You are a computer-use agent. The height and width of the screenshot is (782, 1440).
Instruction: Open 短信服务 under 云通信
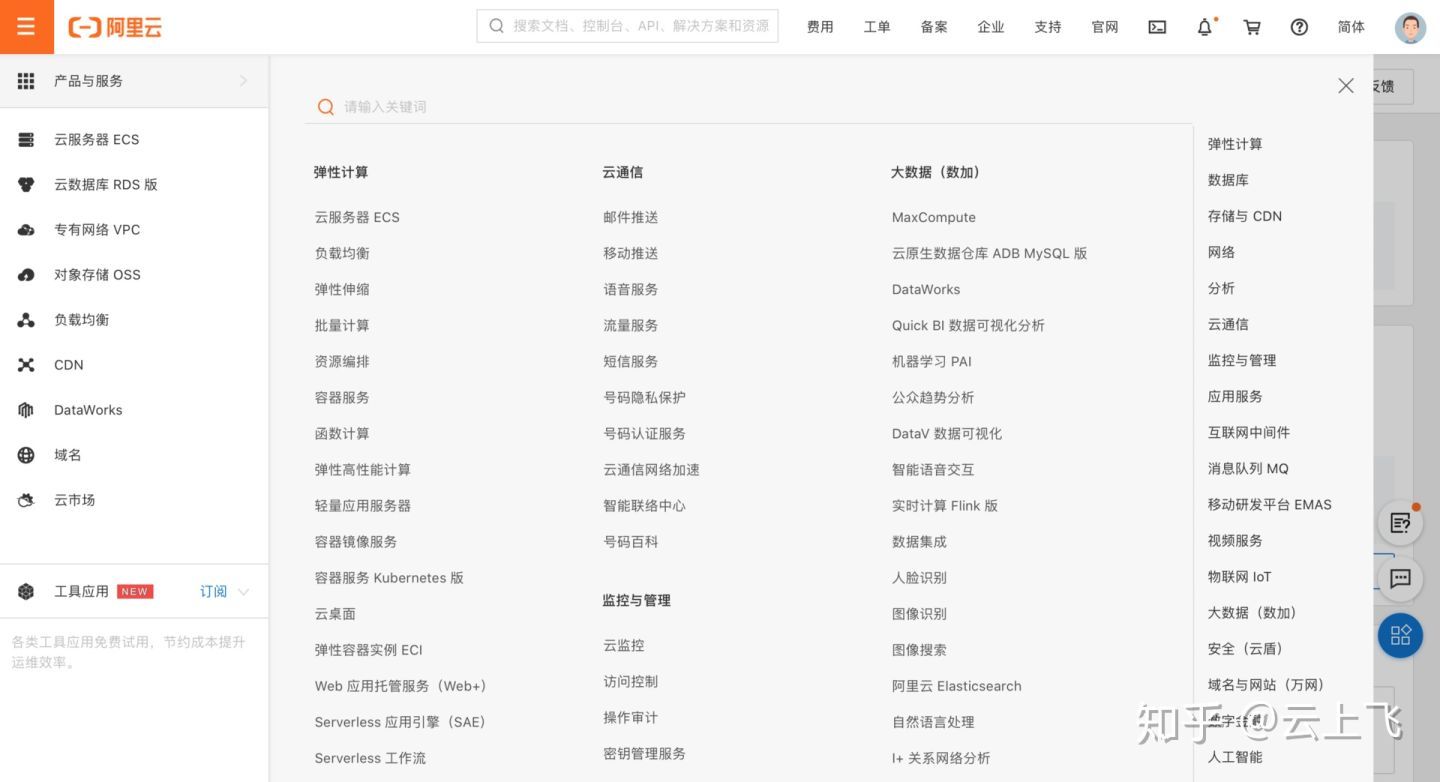pos(630,361)
